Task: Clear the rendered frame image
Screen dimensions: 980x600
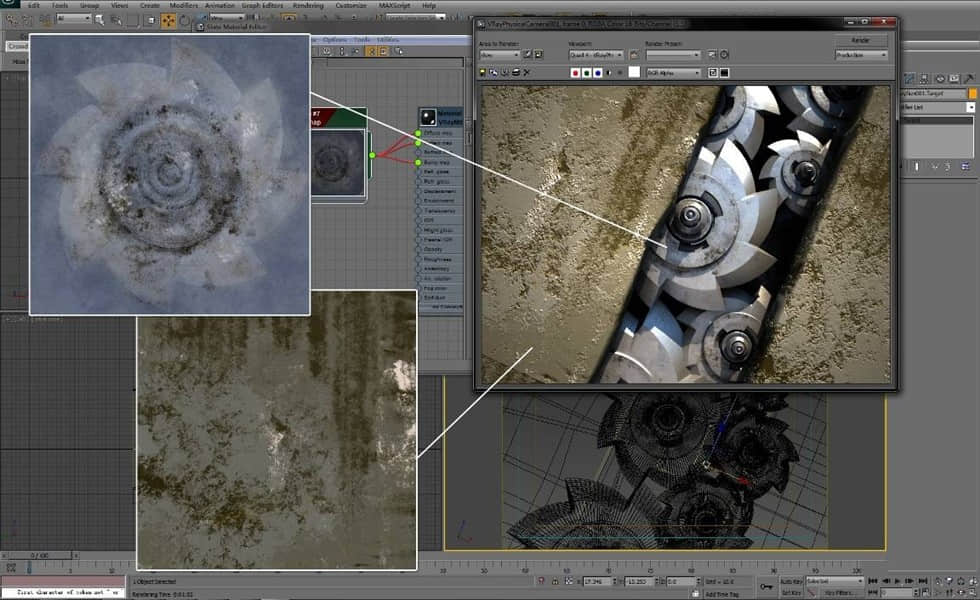Action: tap(526, 73)
